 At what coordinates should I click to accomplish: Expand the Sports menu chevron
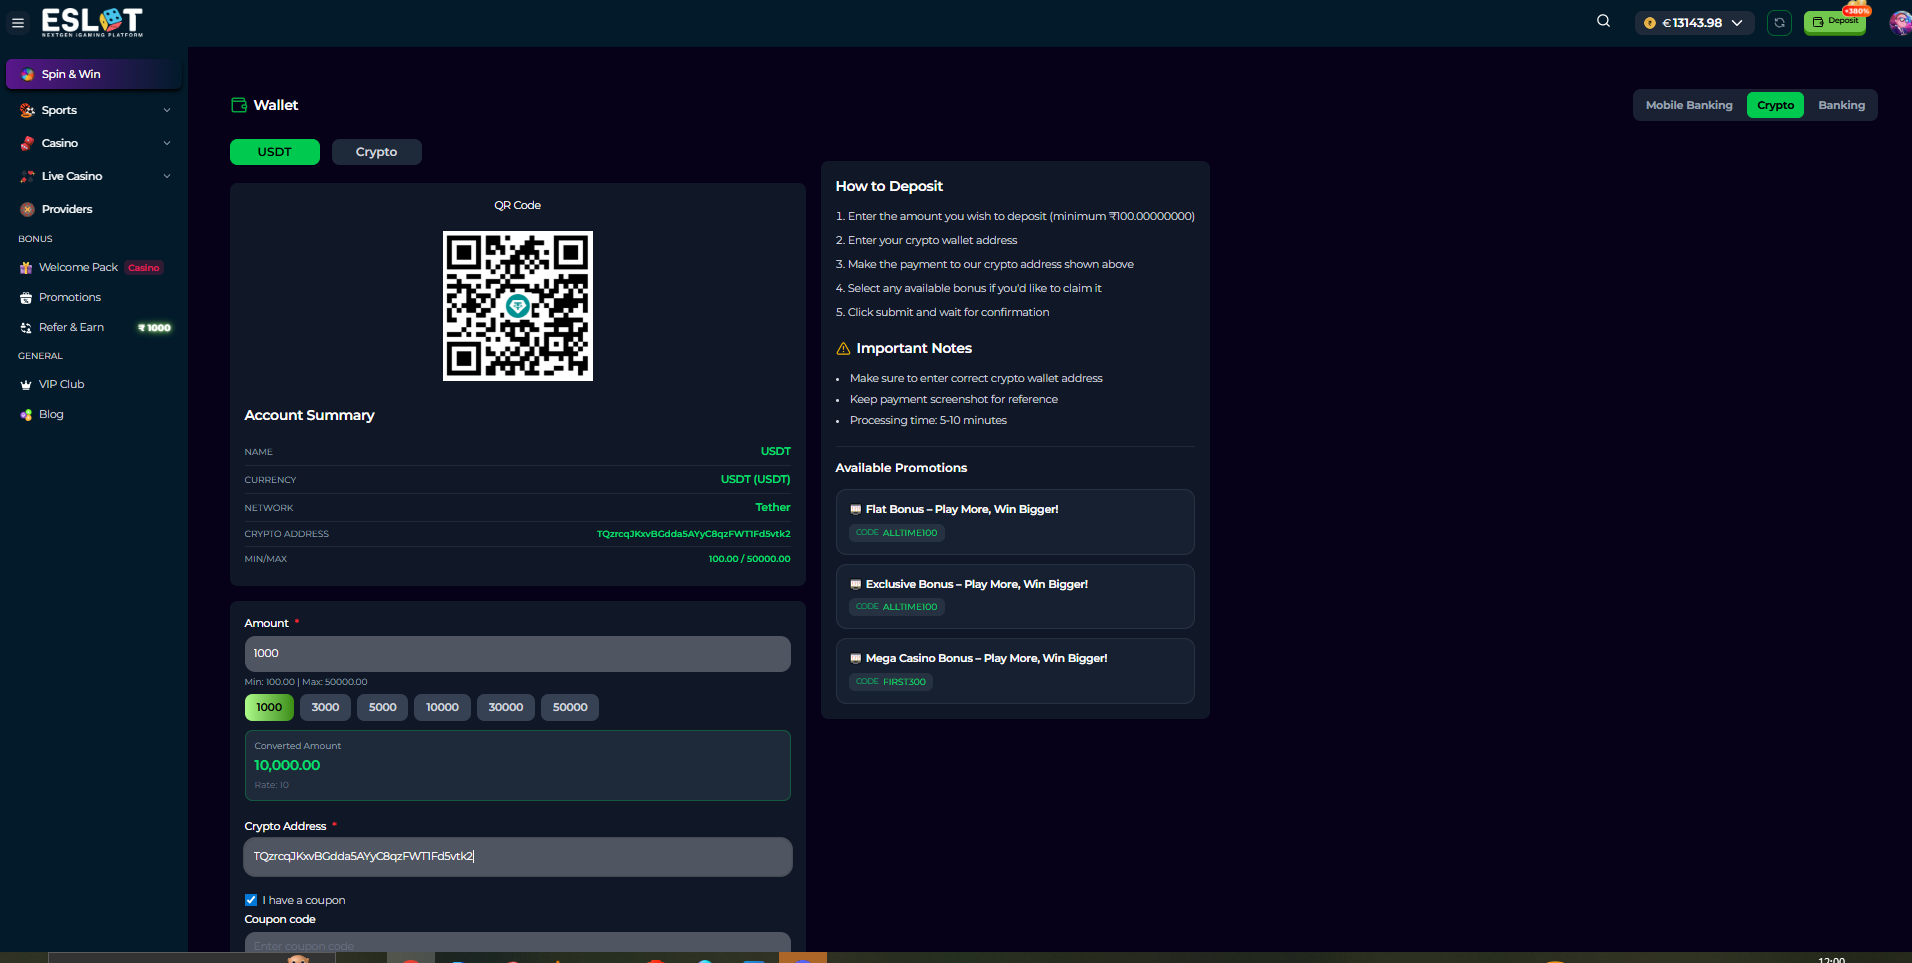click(167, 110)
